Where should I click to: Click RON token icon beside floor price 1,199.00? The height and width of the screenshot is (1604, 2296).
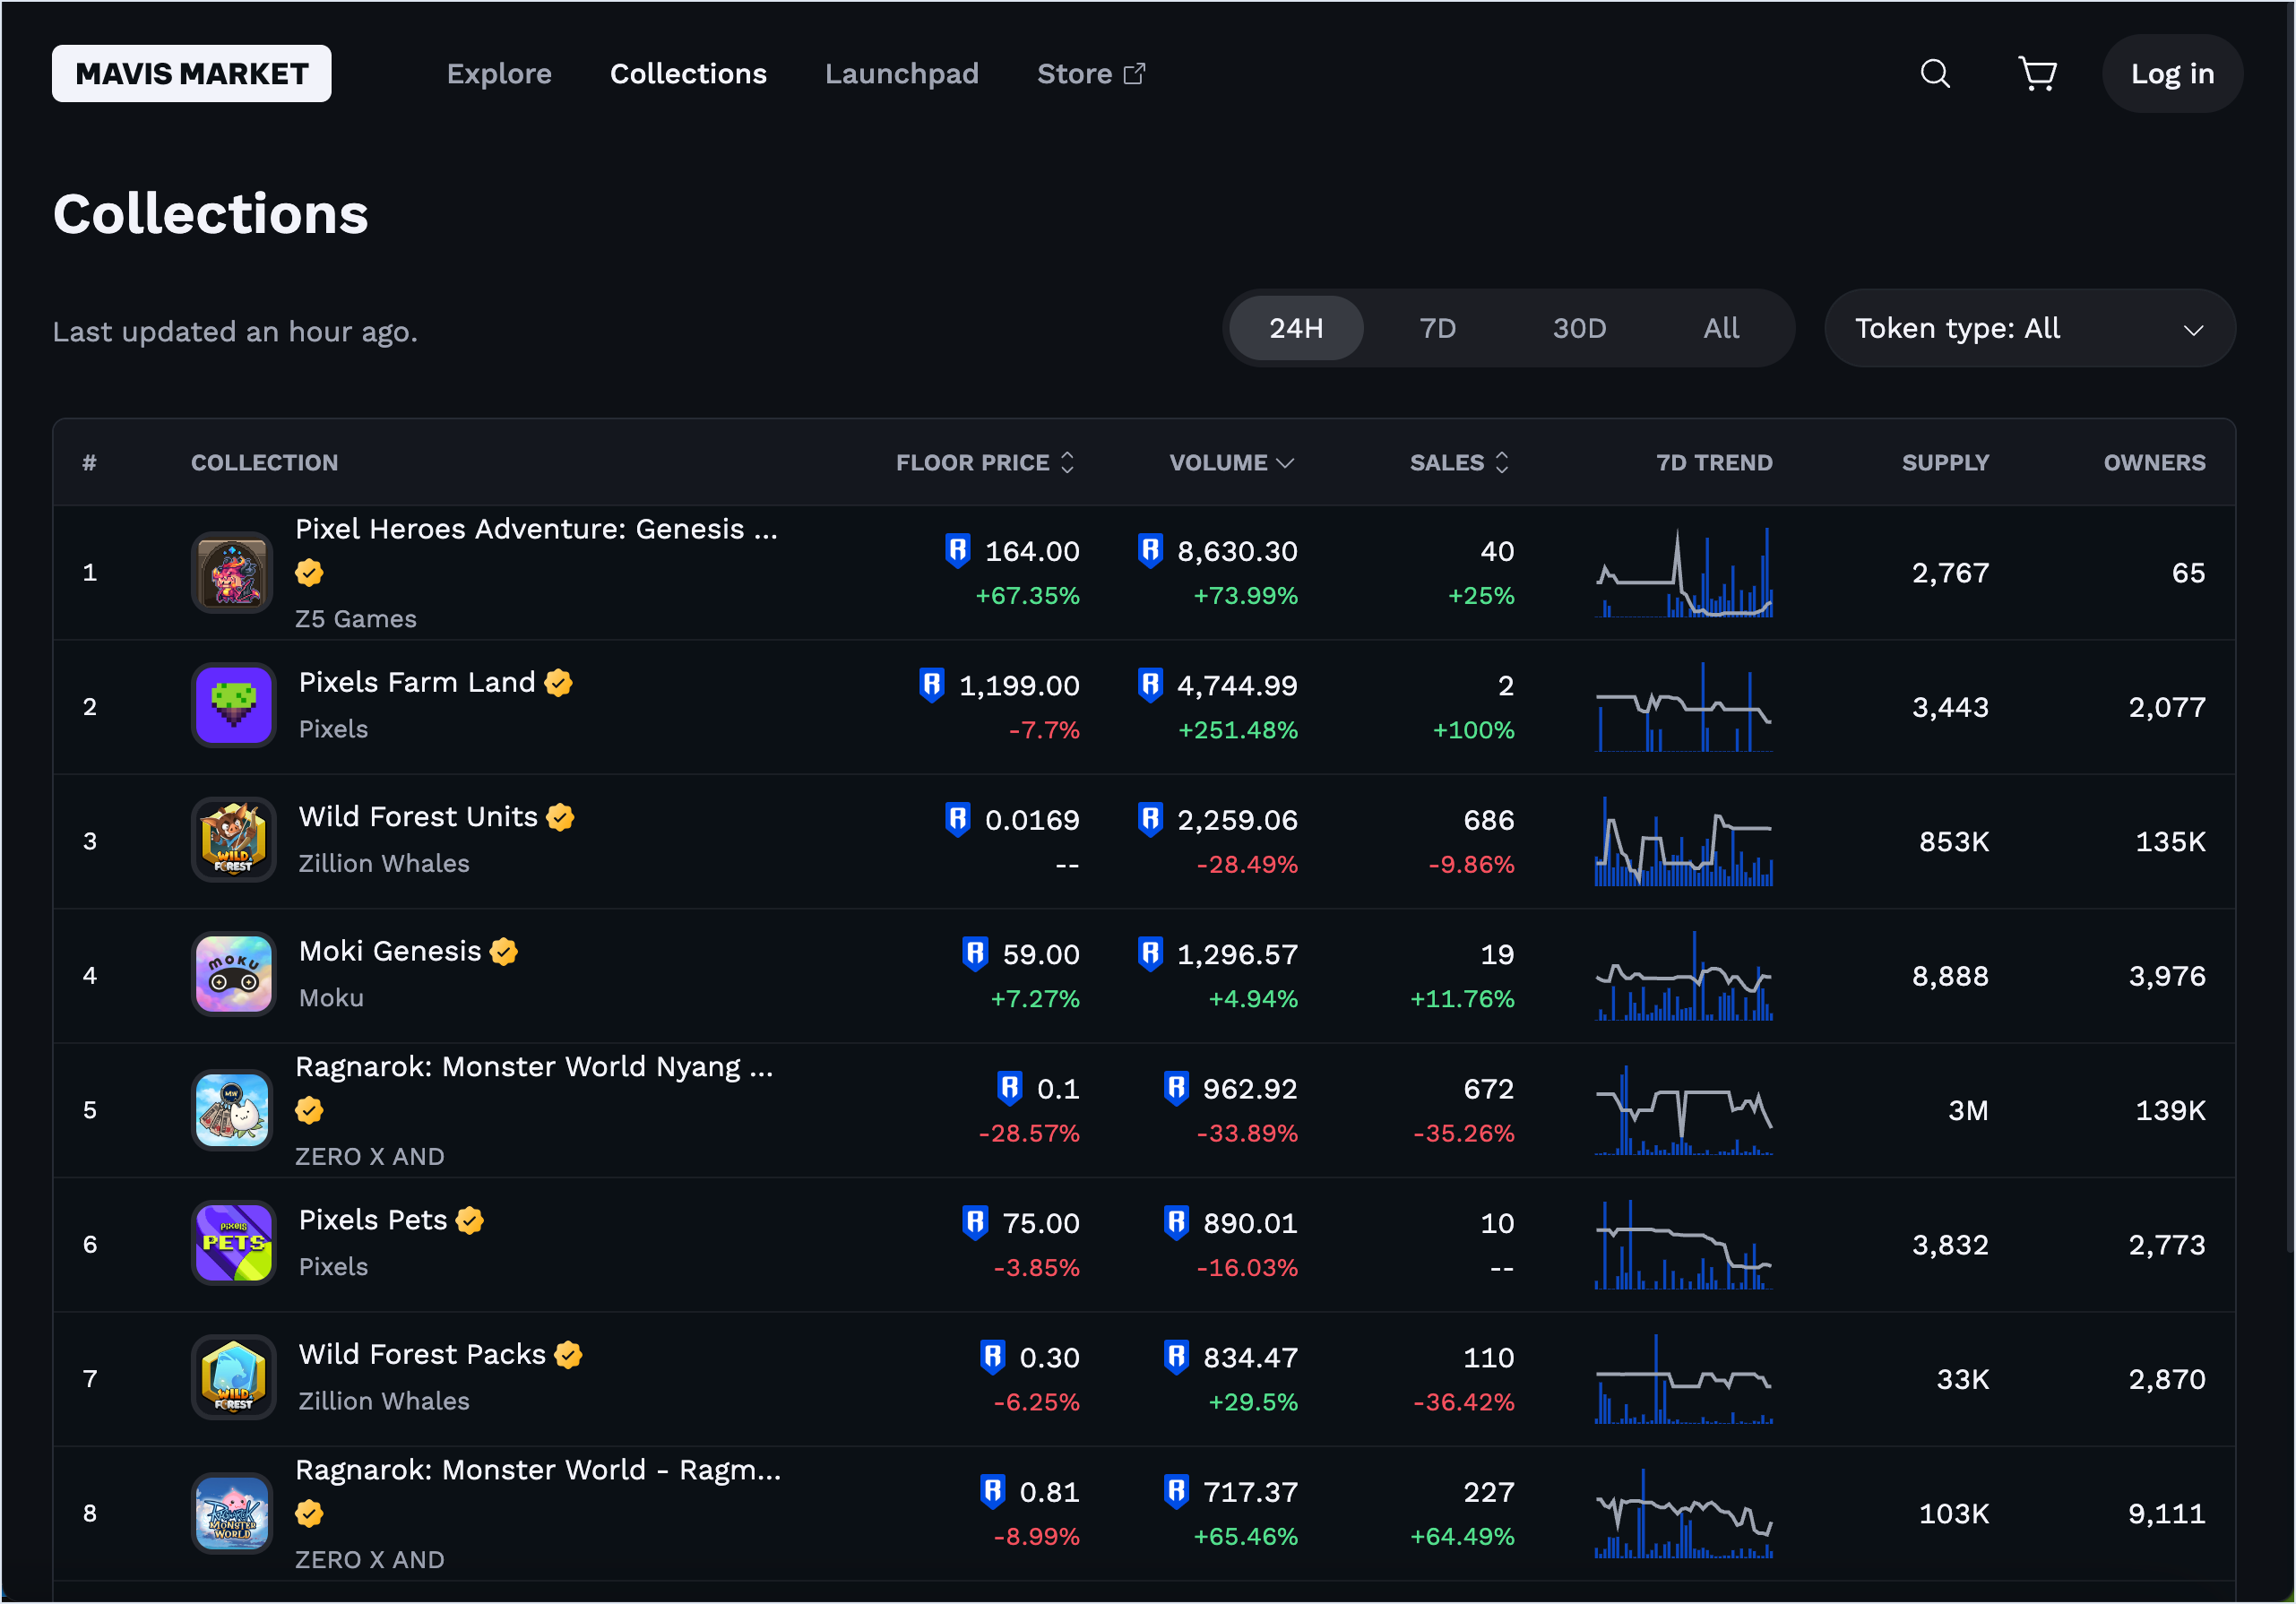pos(932,685)
